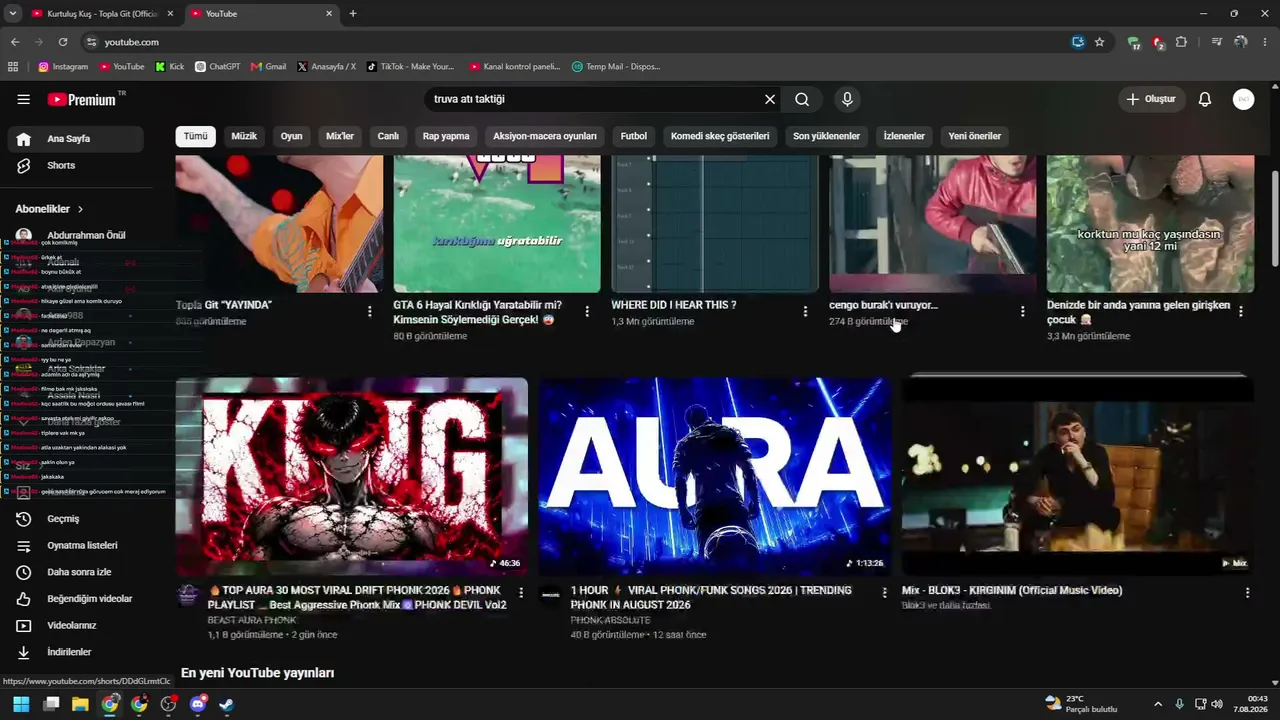Select the Müzik filter chip

pyautogui.click(x=244, y=136)
